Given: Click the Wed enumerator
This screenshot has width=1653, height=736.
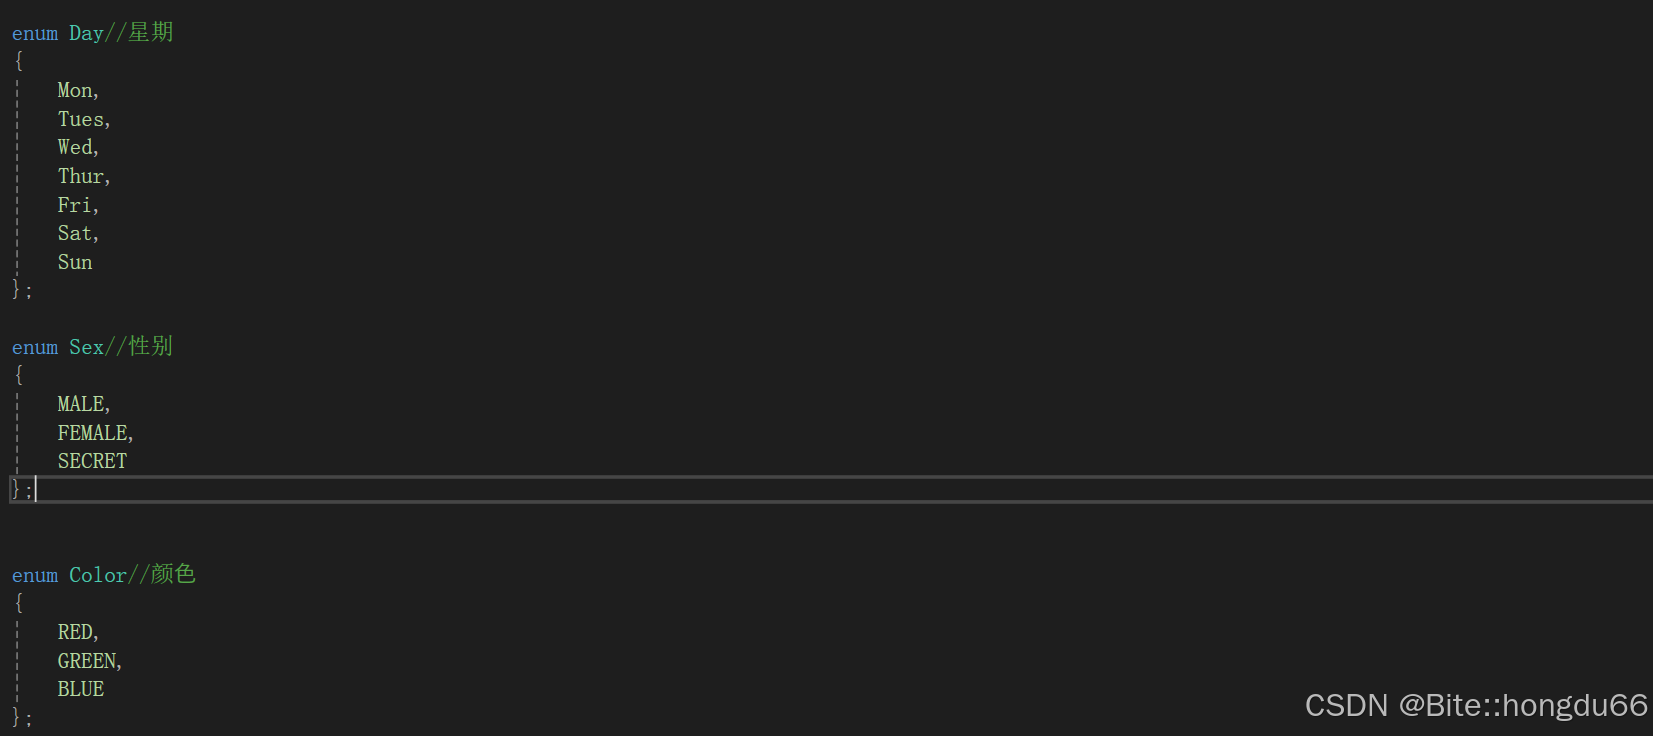Looking at the screenshot, I should click(x=75, y=148).
